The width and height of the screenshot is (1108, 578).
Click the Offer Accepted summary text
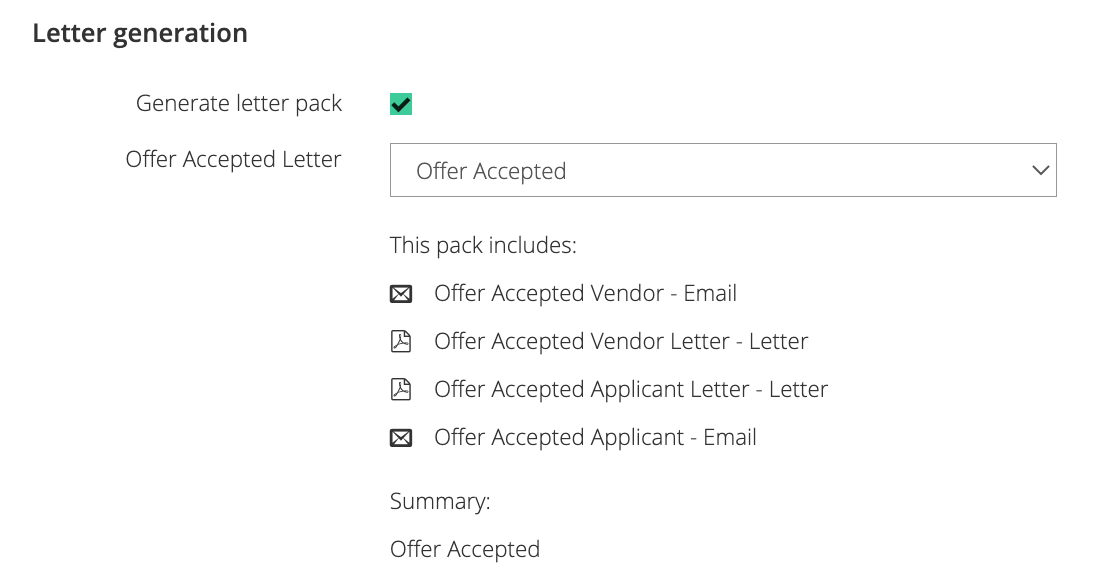pos(465,549)
